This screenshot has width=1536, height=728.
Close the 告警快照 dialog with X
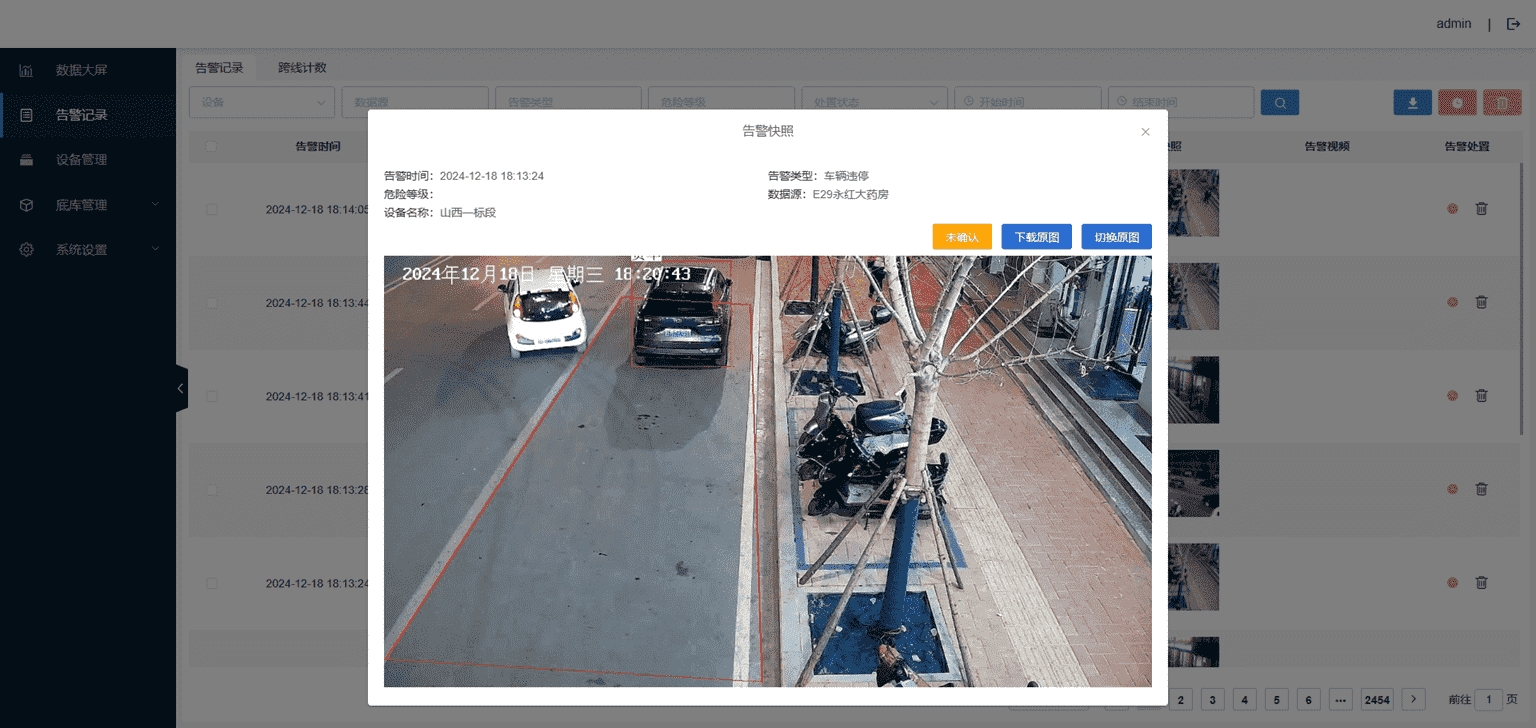(1146, 132)
